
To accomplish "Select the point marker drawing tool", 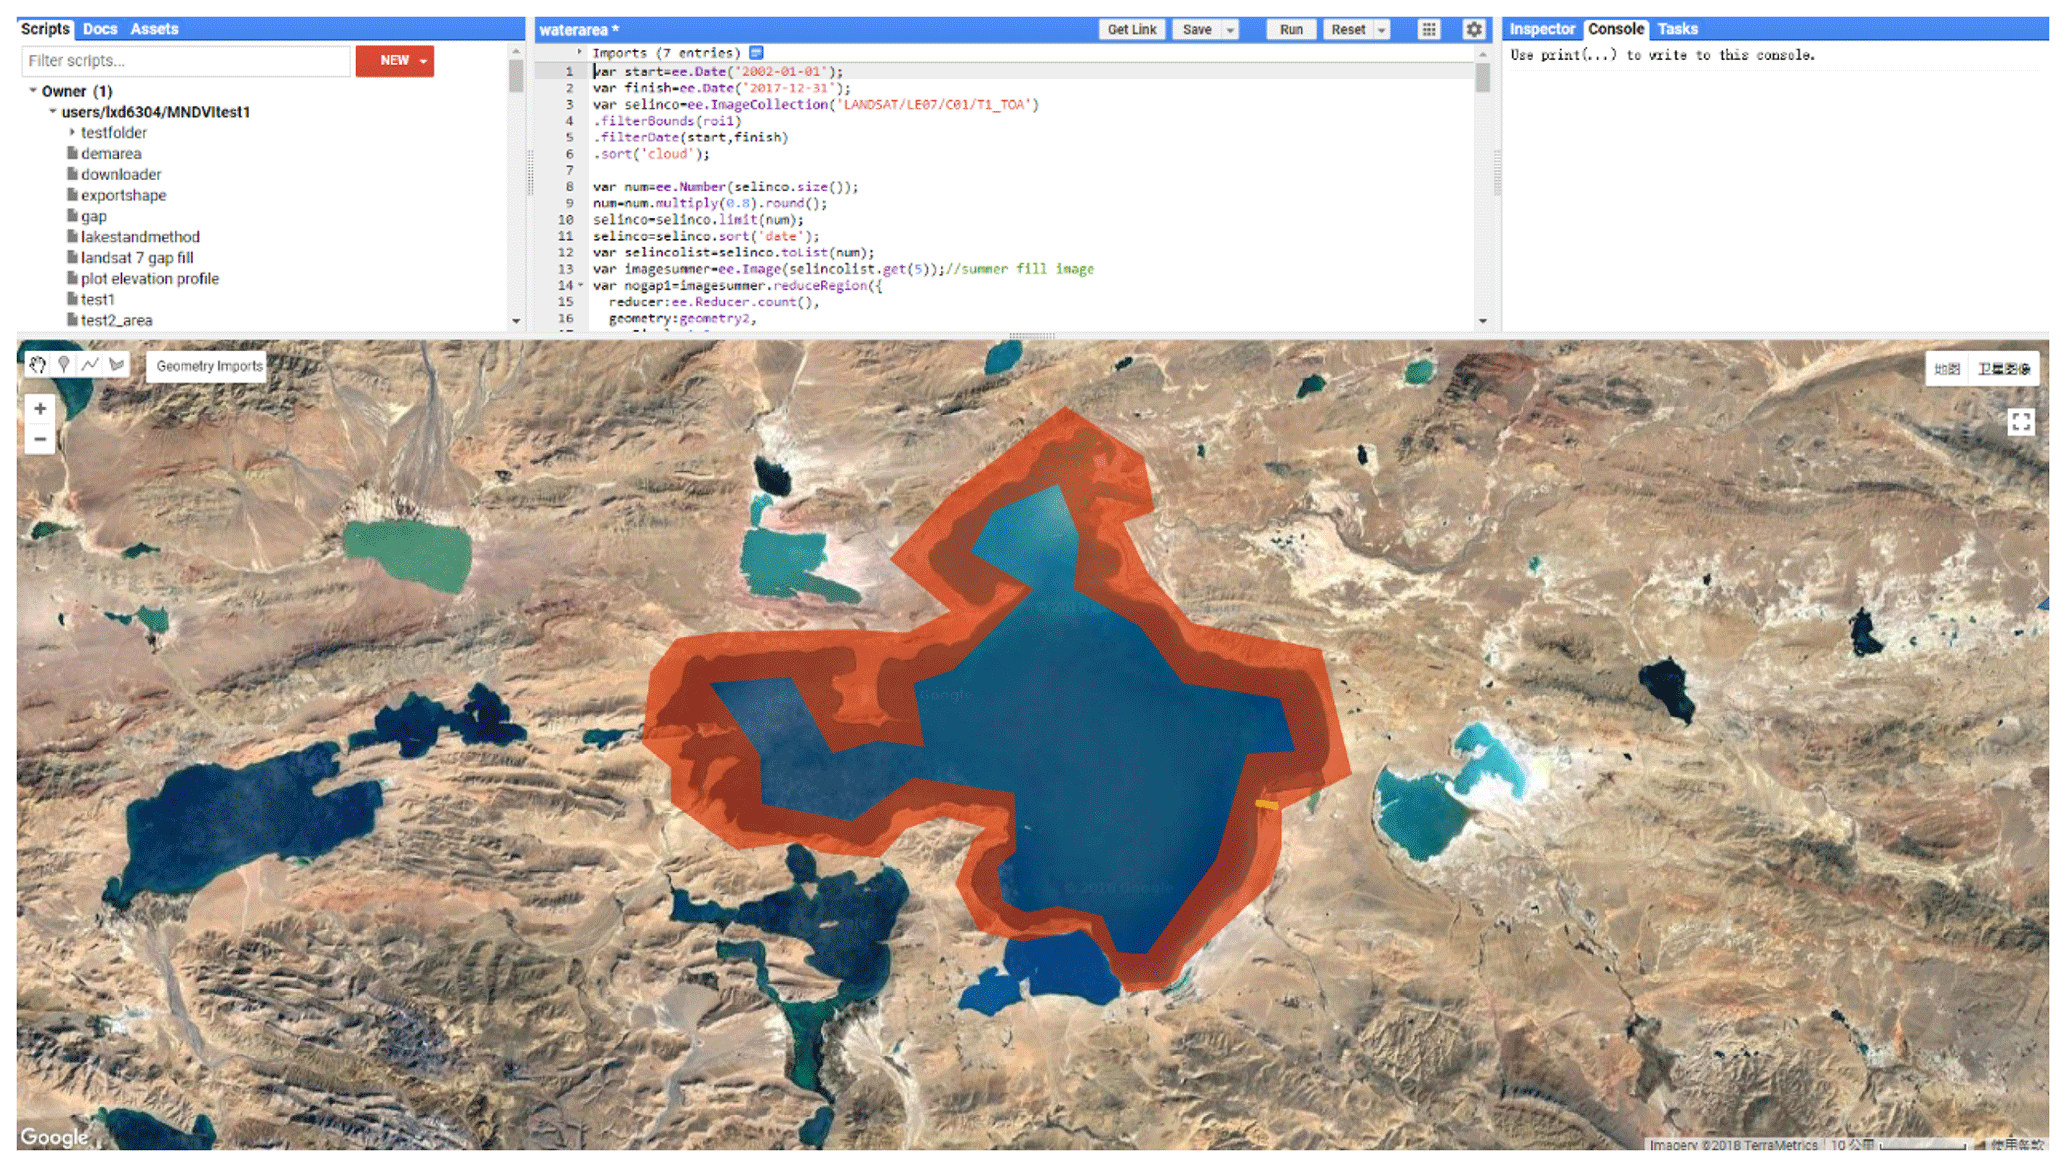I will click(x=64, y=365).
